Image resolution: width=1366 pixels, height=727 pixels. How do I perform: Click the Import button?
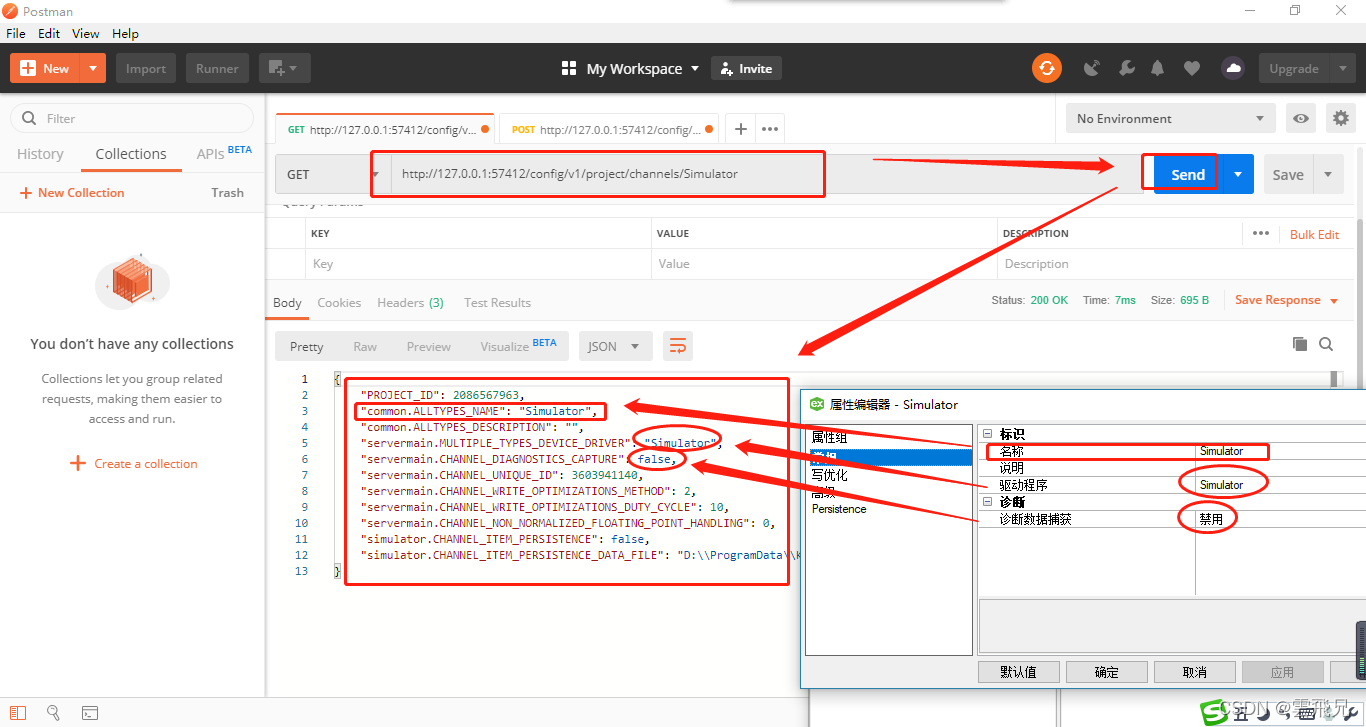[x=146, y=68]
